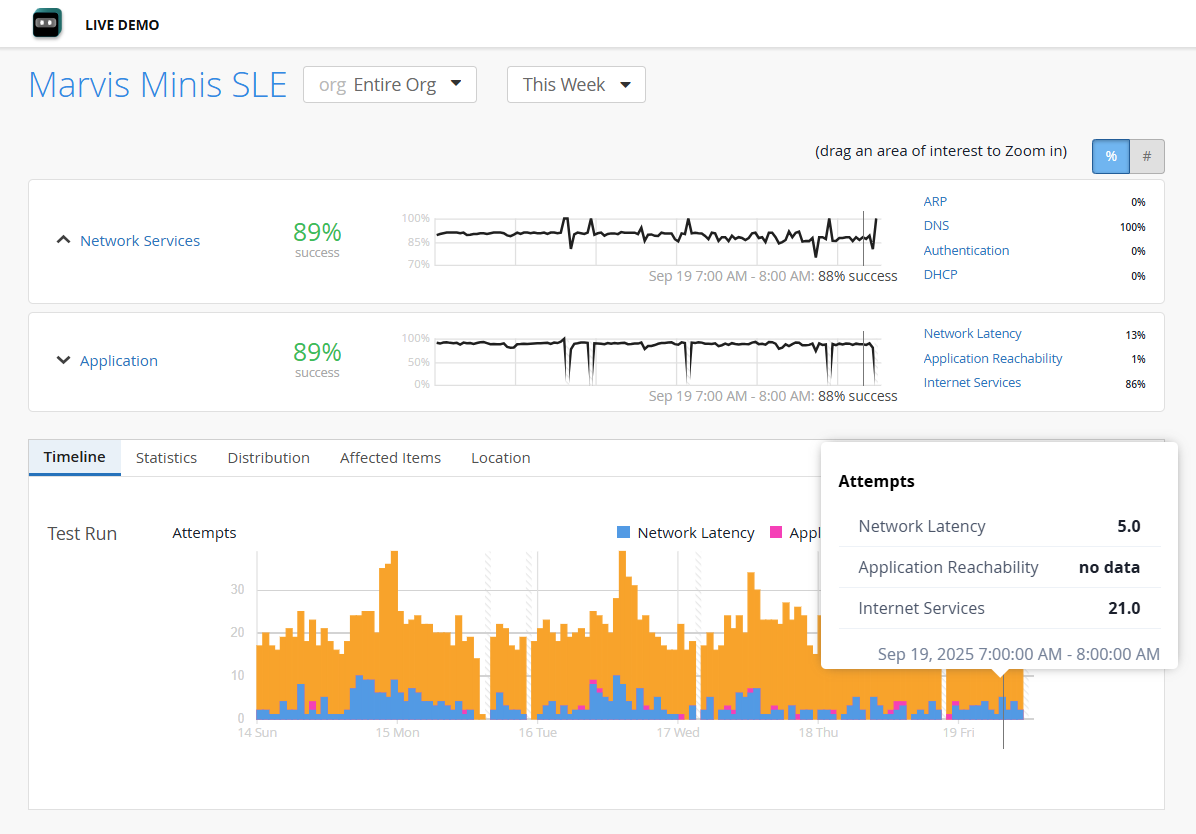Switch to the Distribution tab
This screenshot has height=834, width=1196.
(x=268, y=458)
